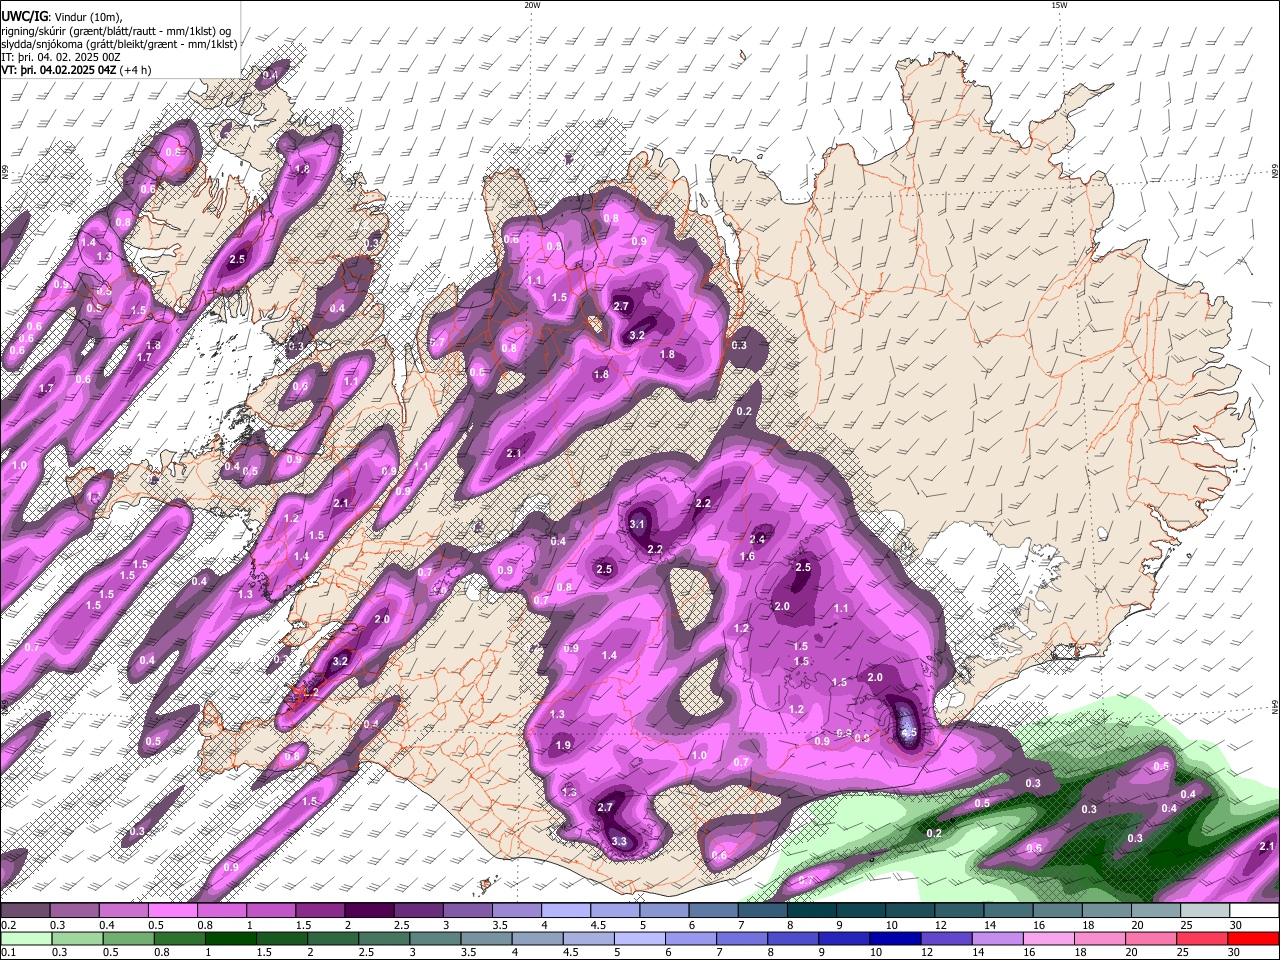Click the slydda/snjókoma legend description line

(119, 43)
